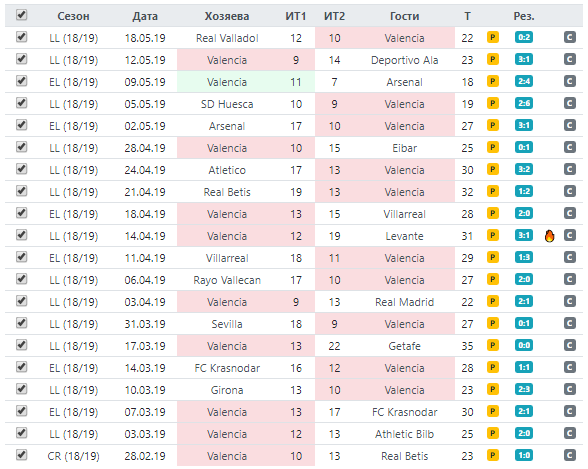Open Athletic Bilb team link
The image size is (588, 469).
point(404,434)
